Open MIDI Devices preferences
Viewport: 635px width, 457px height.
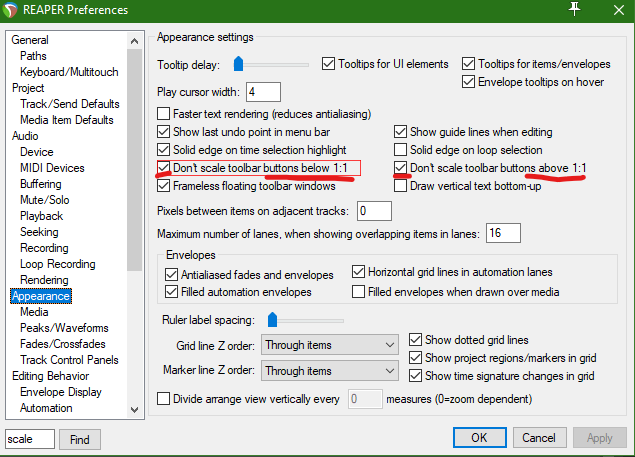click(52, 168)
